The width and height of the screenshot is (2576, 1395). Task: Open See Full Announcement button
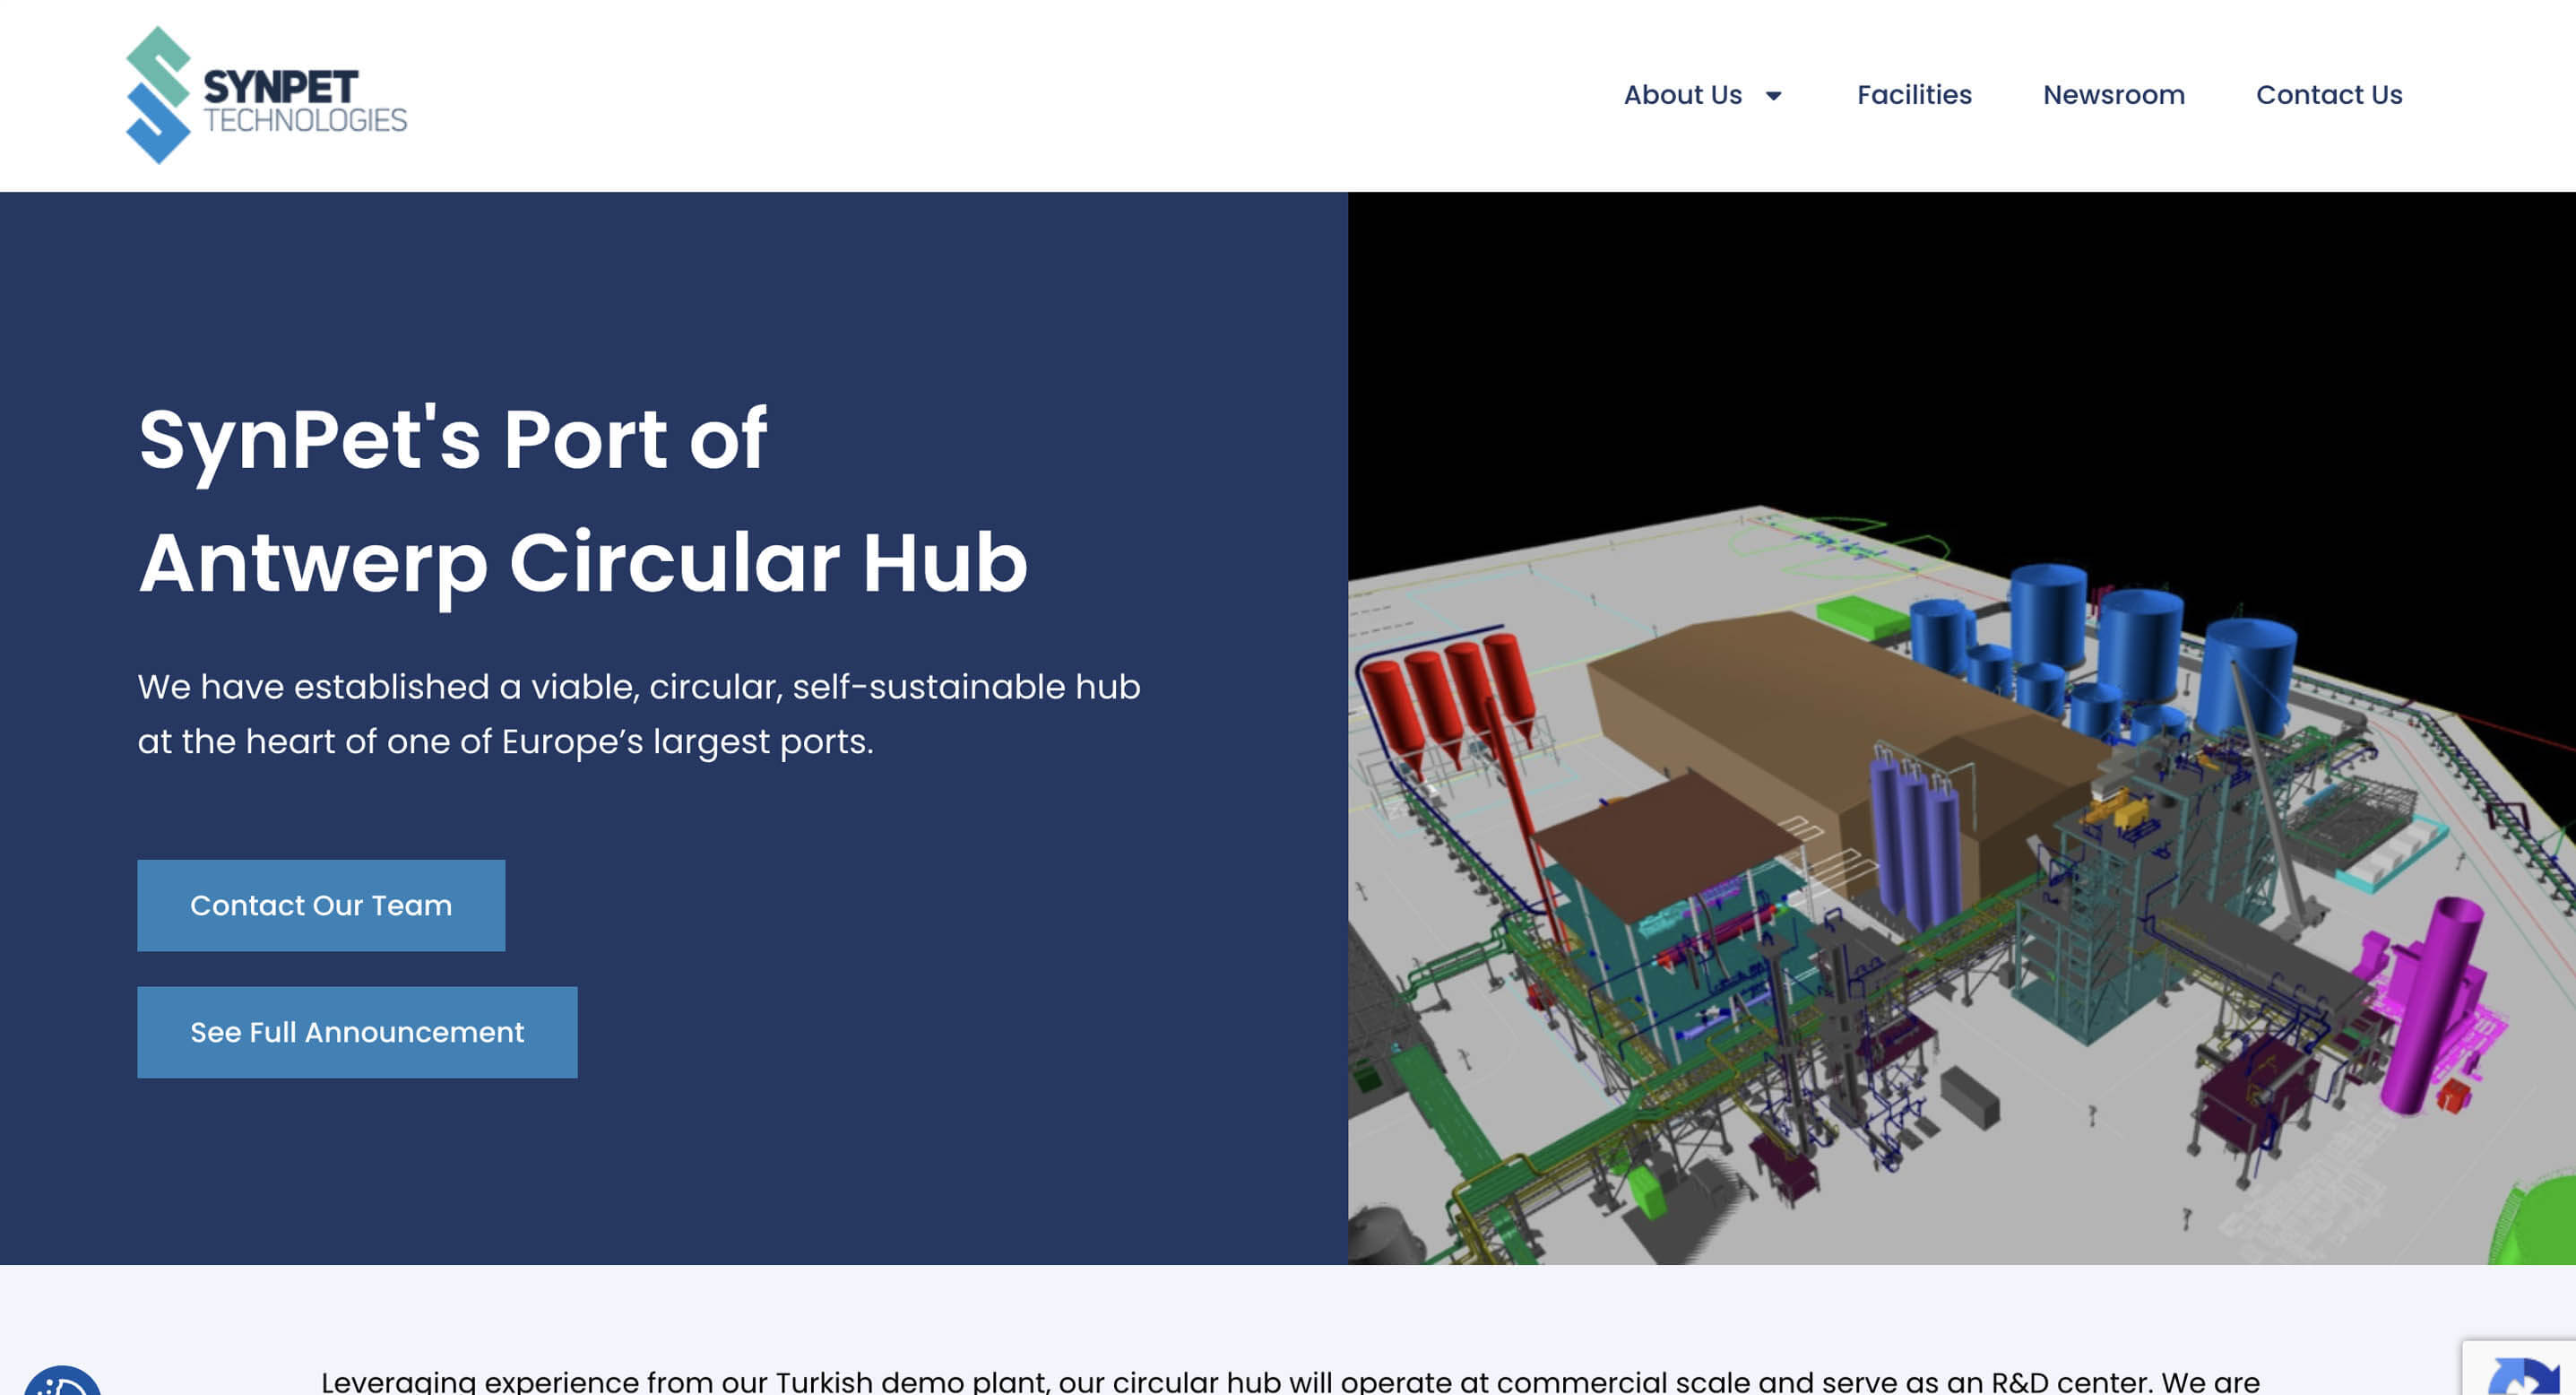coord(357,1032)
